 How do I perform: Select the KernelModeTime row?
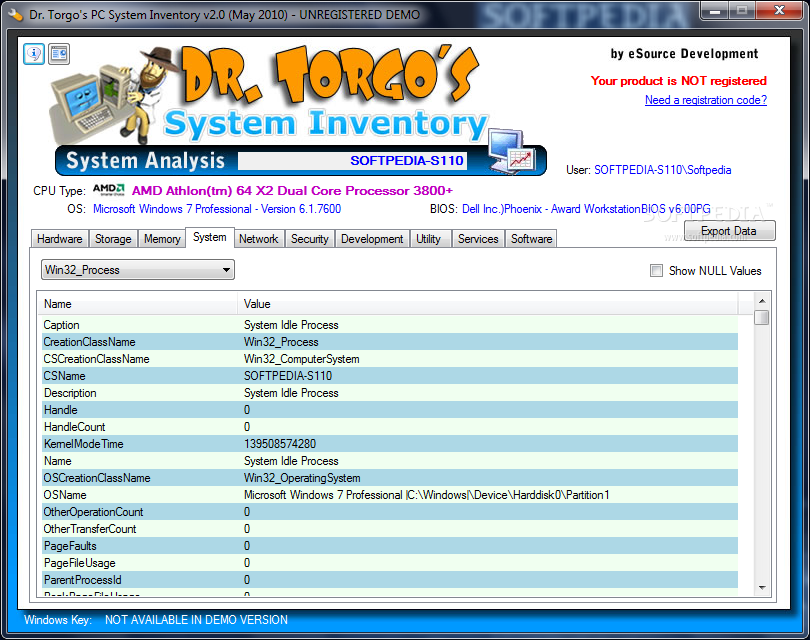[x=390, y=444]
